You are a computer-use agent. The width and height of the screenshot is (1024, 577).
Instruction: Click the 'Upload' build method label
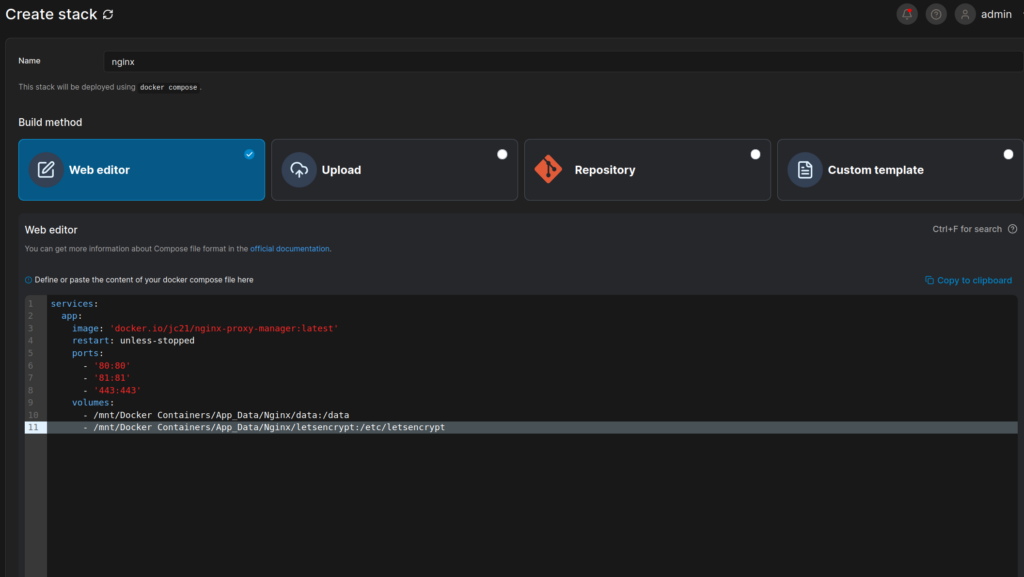[342, 170]
